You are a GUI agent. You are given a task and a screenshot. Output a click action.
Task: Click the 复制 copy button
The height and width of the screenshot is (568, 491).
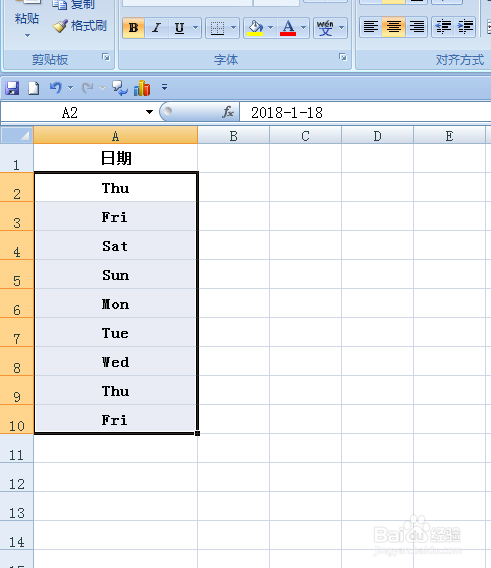click(x=74, y=4)
